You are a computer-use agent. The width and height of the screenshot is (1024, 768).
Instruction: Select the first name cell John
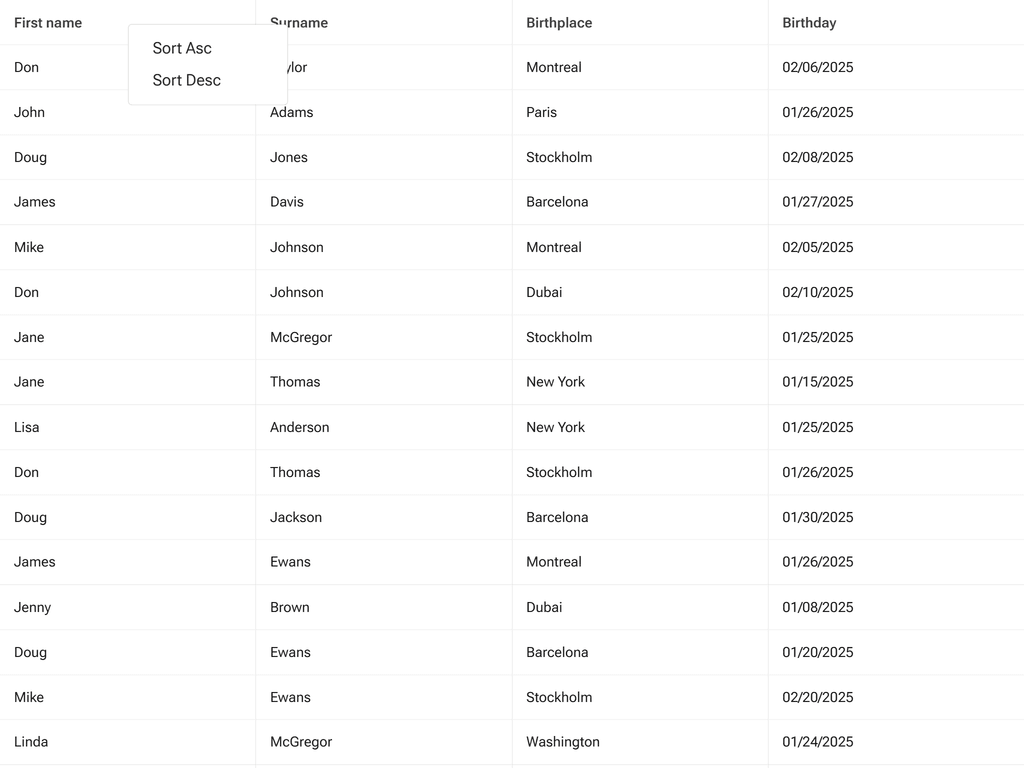(30, 112)
